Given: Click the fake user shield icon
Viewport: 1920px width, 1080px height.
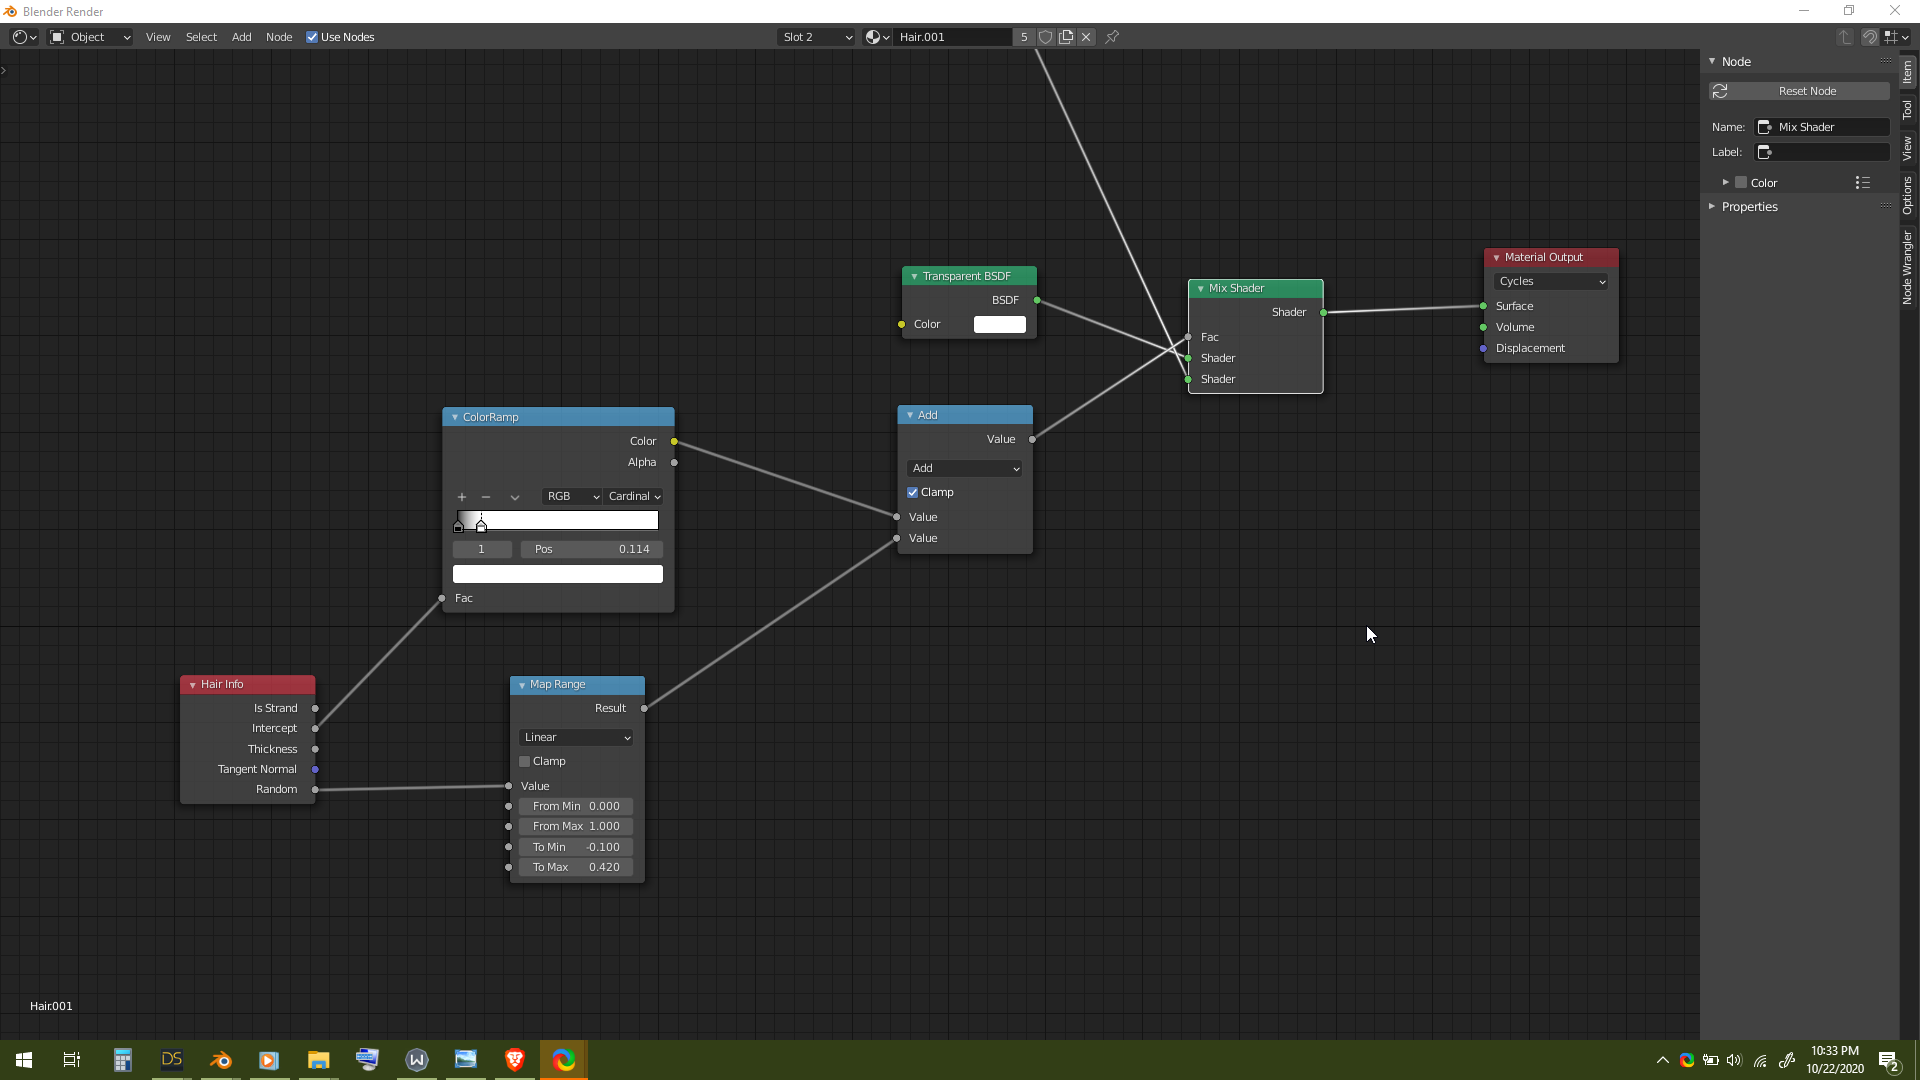Looking at the screenshot, I should coord(1045,37).
